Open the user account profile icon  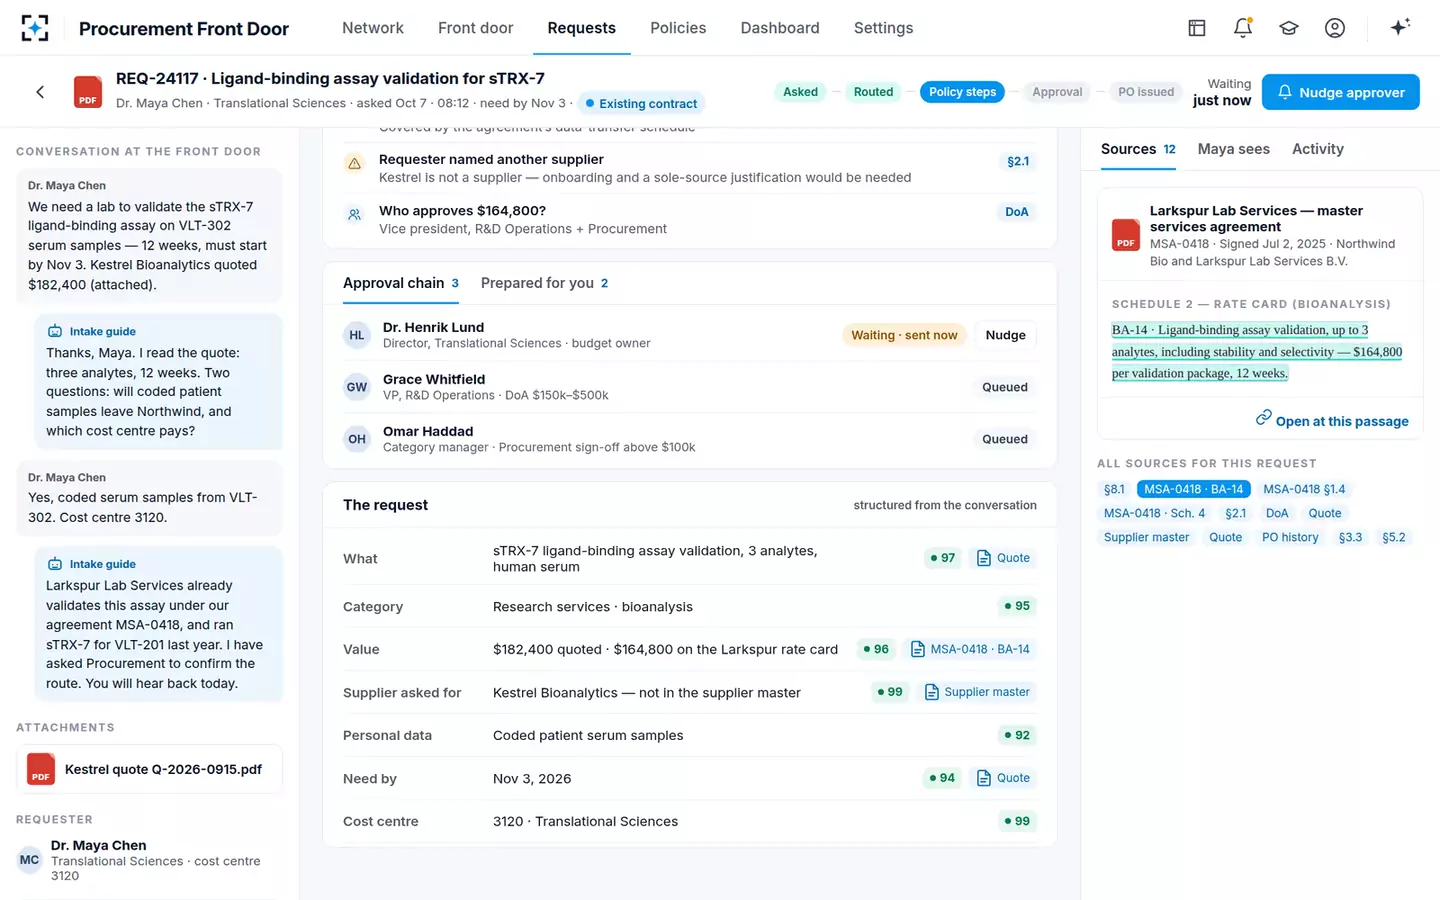1335,28
